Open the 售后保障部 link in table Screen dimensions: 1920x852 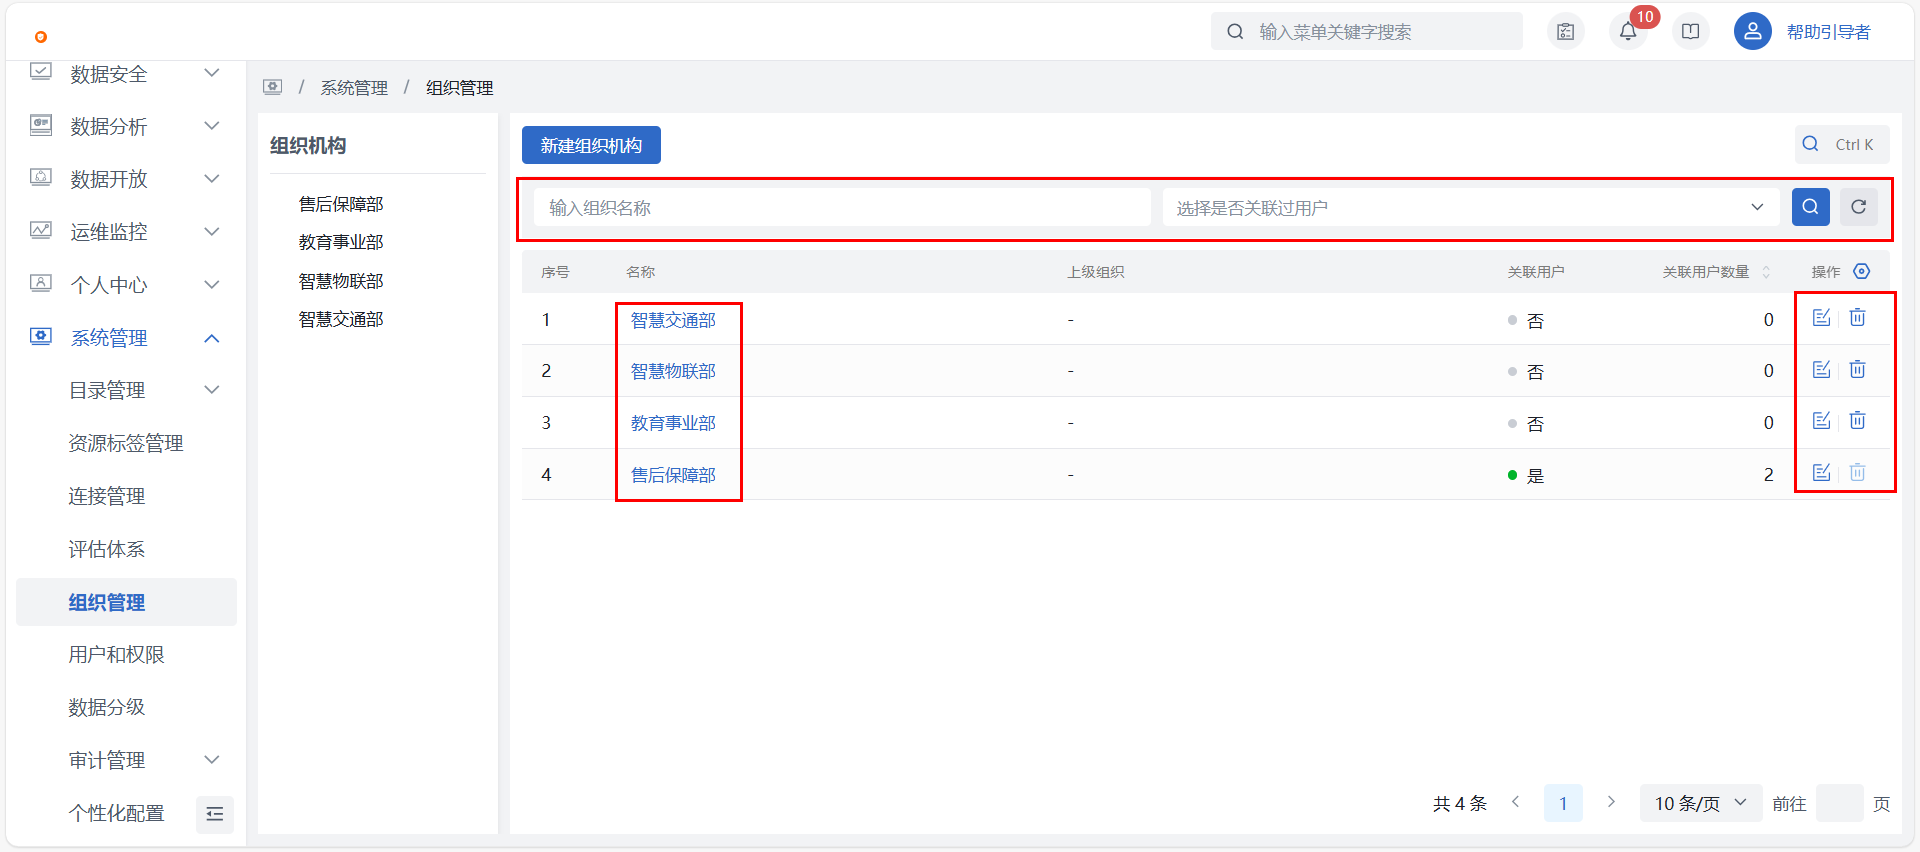(x=673, y=475)
